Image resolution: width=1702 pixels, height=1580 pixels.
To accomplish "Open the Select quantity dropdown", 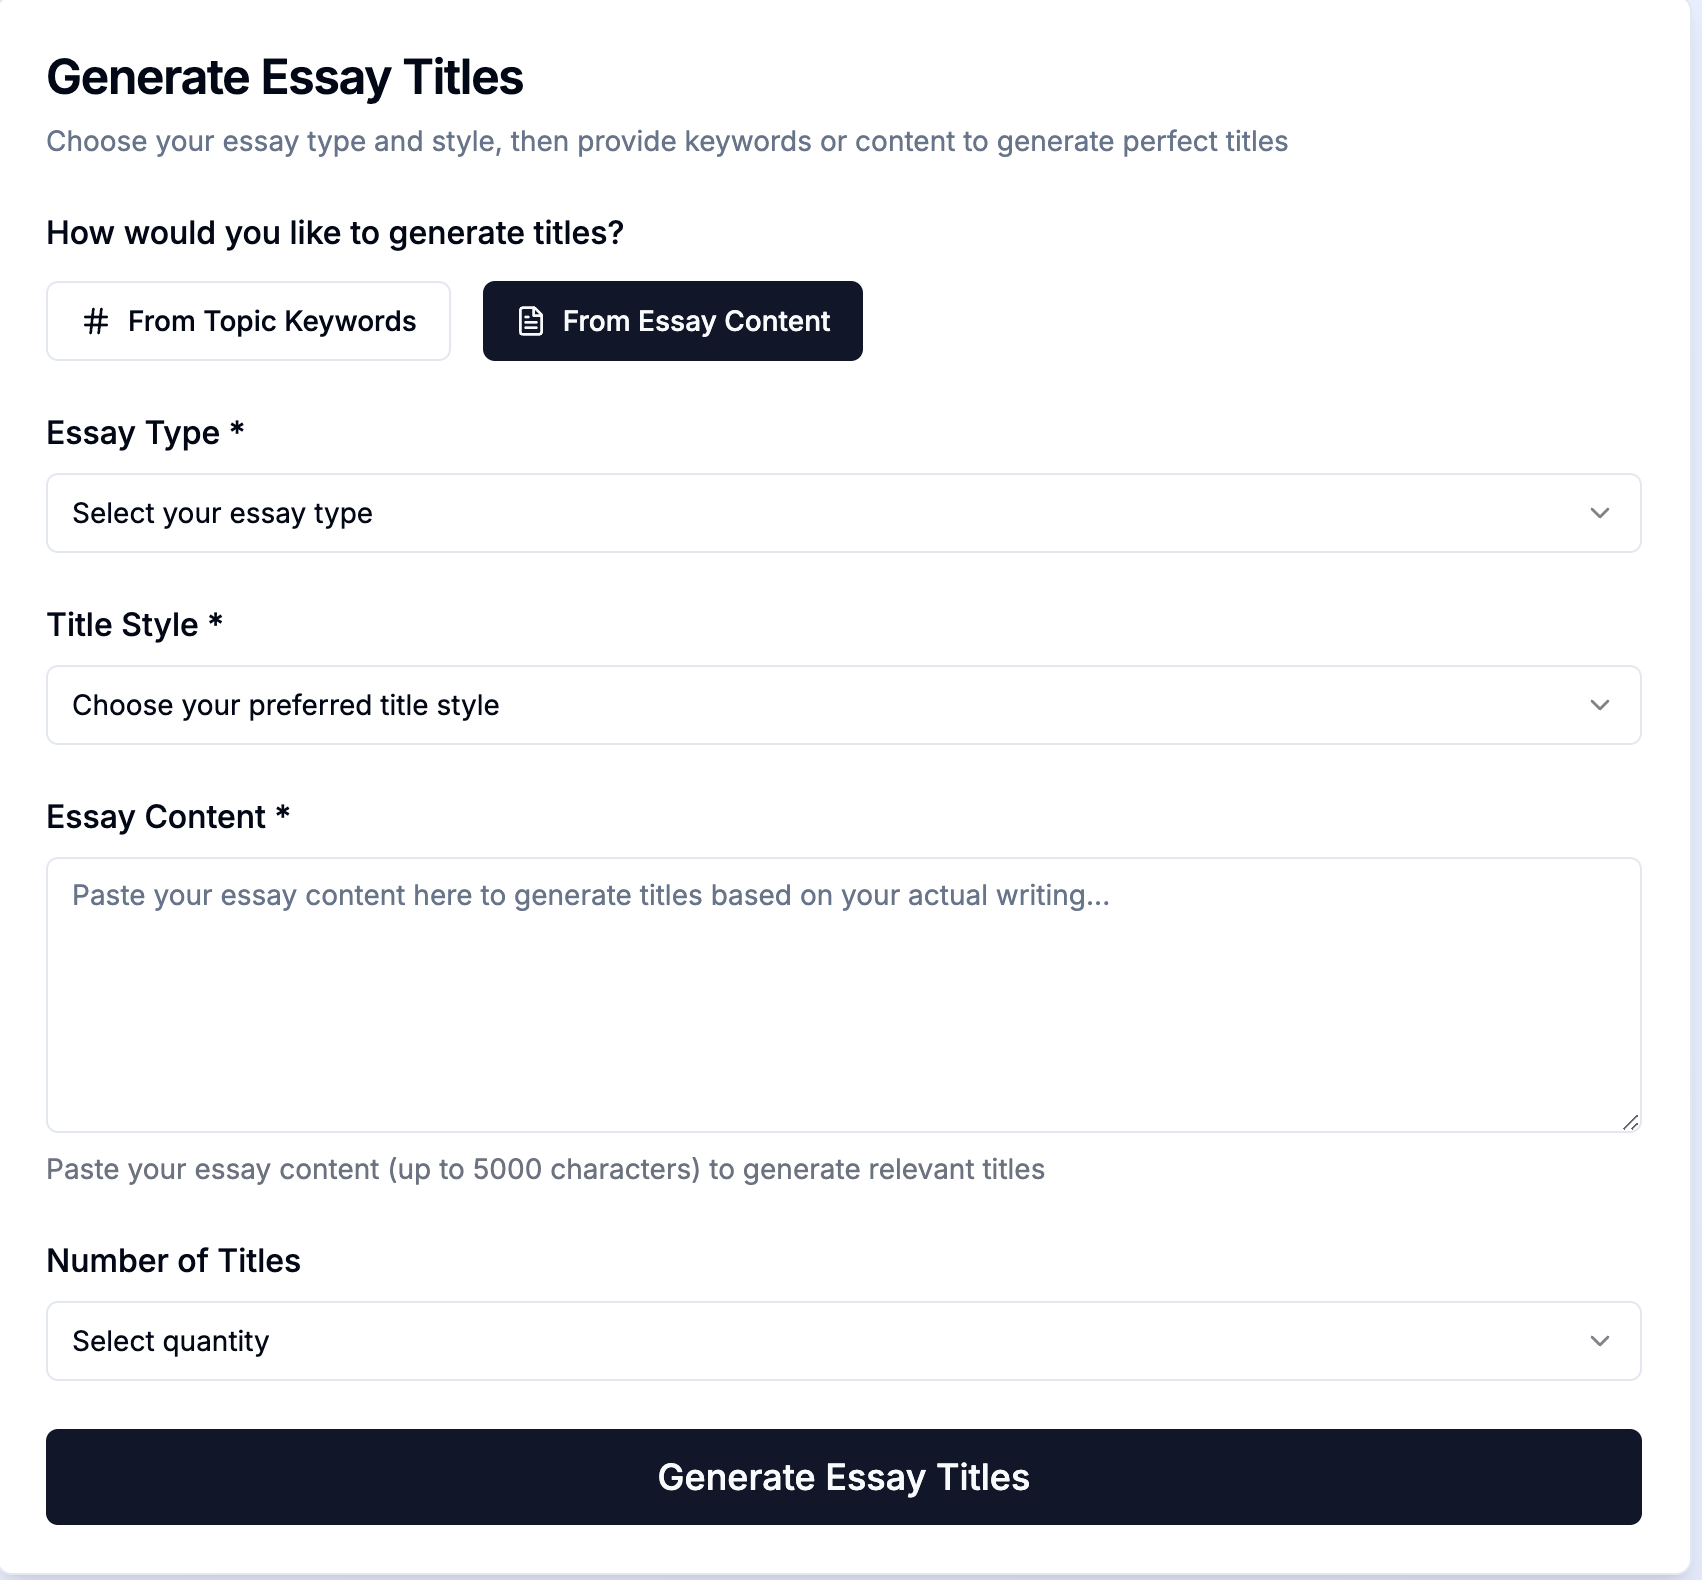I will coord(843,1341).
